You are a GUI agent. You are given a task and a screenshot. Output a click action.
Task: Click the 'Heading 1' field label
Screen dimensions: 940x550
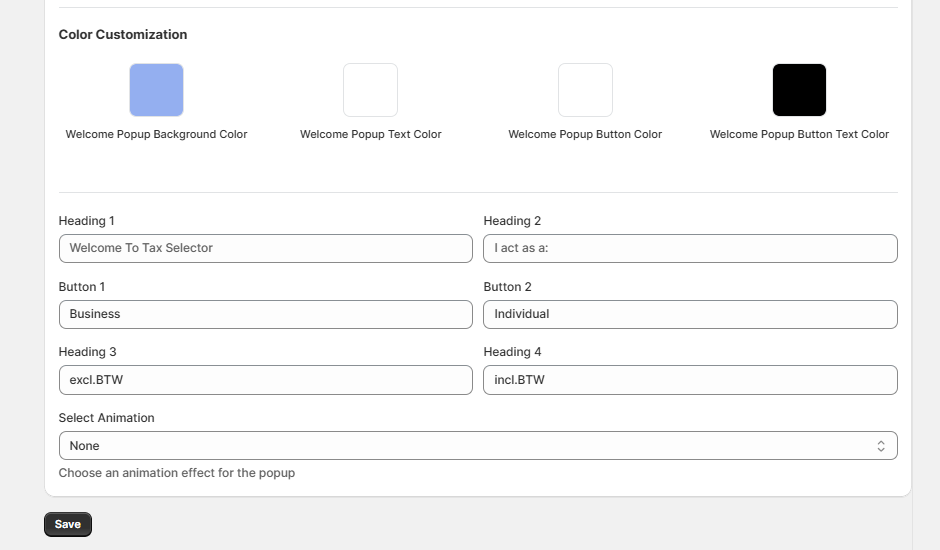coord(87,221)
